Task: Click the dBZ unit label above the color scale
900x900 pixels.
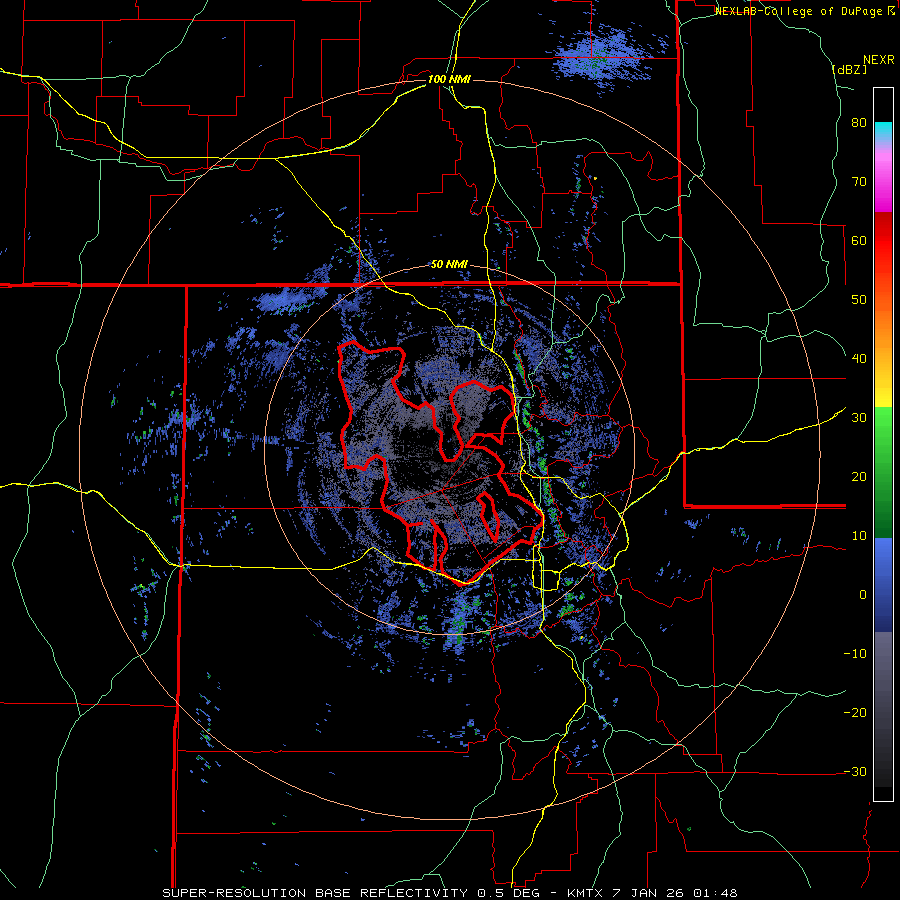Action: [x=849, y=69]
